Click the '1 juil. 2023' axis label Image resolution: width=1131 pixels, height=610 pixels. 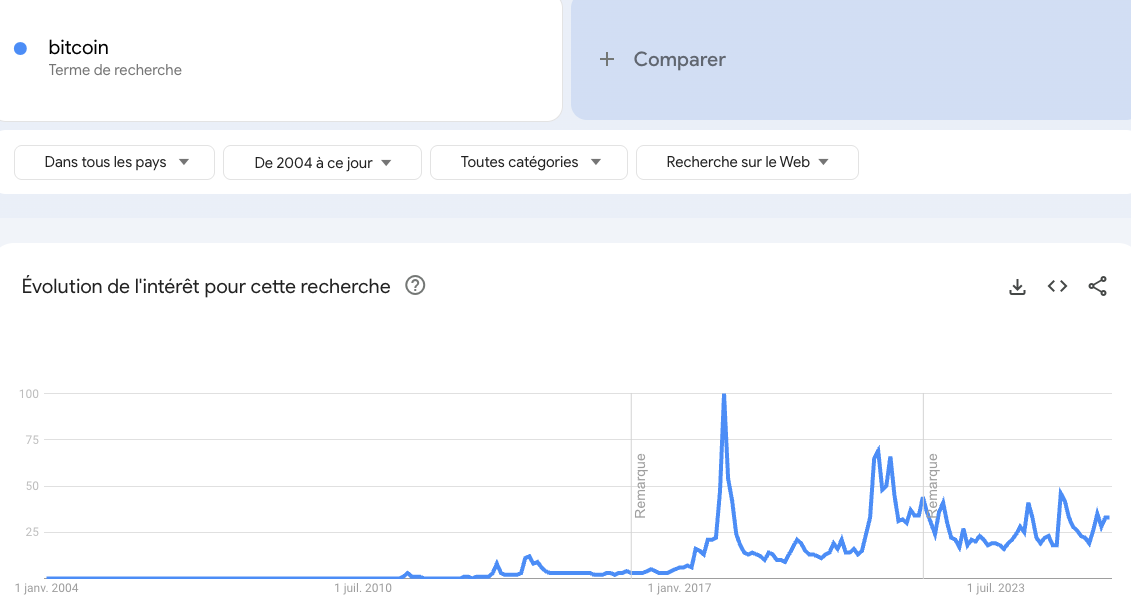pyautogui.click(x=998, y=588)
